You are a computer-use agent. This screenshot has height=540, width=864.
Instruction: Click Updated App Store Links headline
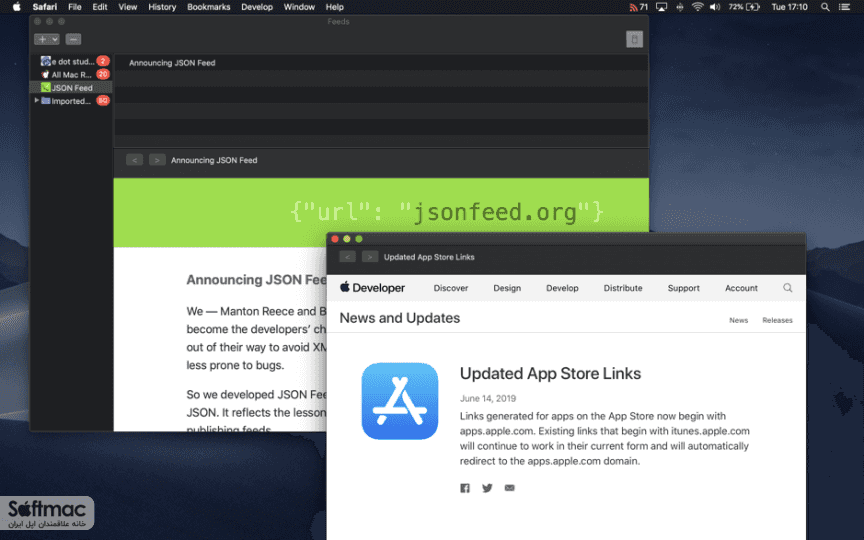[550, 374]
